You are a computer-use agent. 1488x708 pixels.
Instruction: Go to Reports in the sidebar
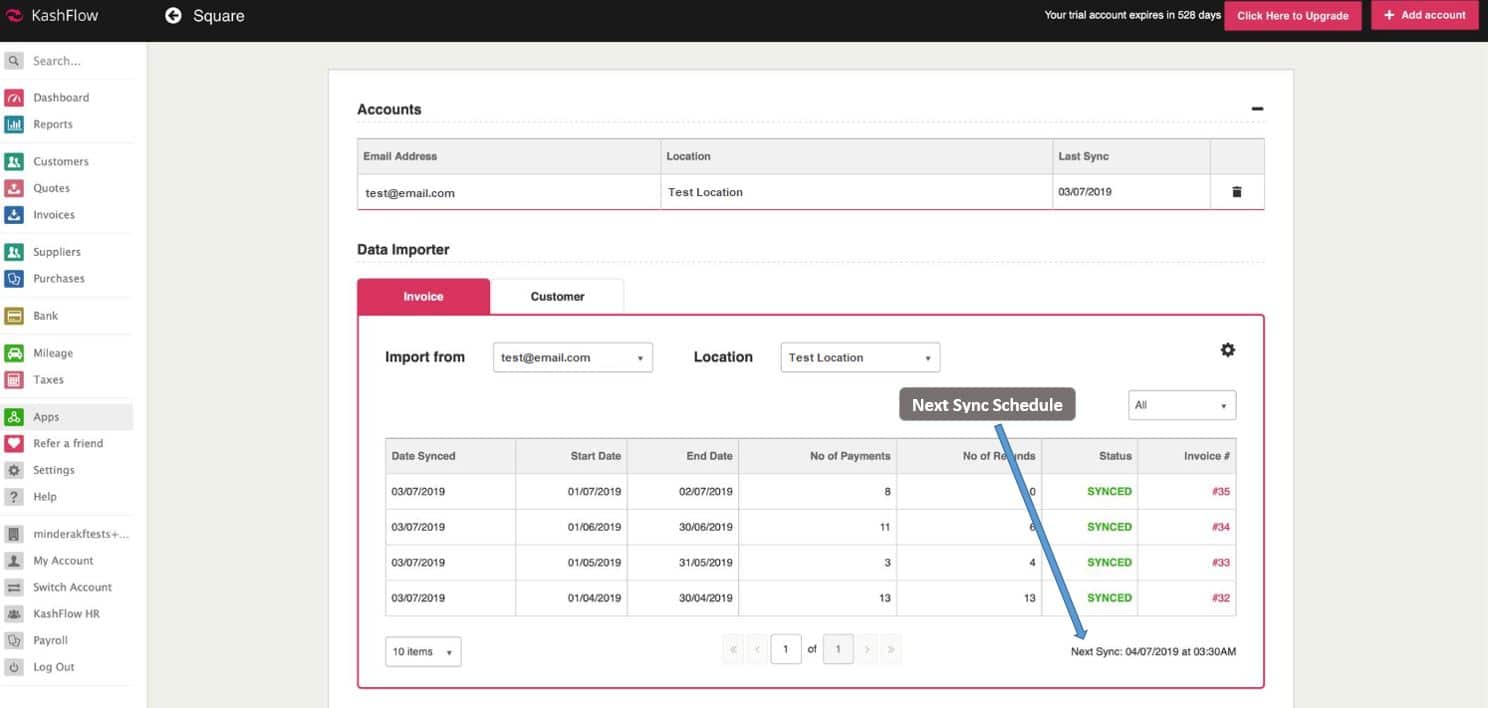[52, 125]
